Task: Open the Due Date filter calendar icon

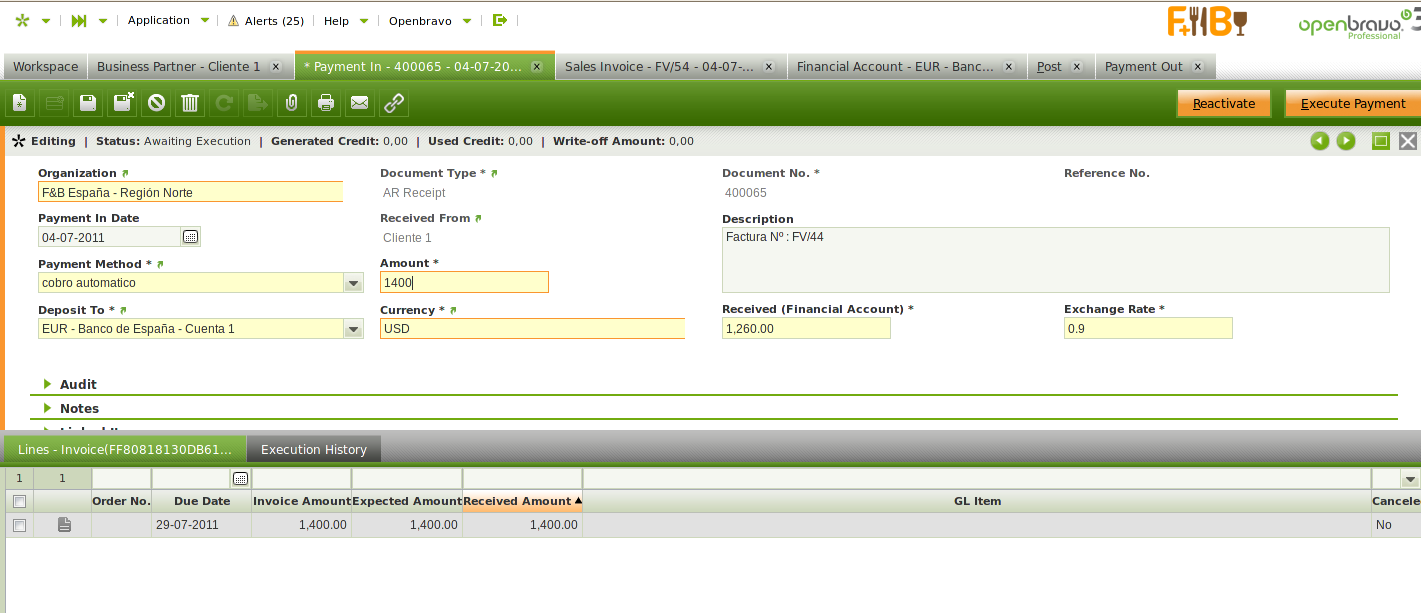Action: click(240, 478)
